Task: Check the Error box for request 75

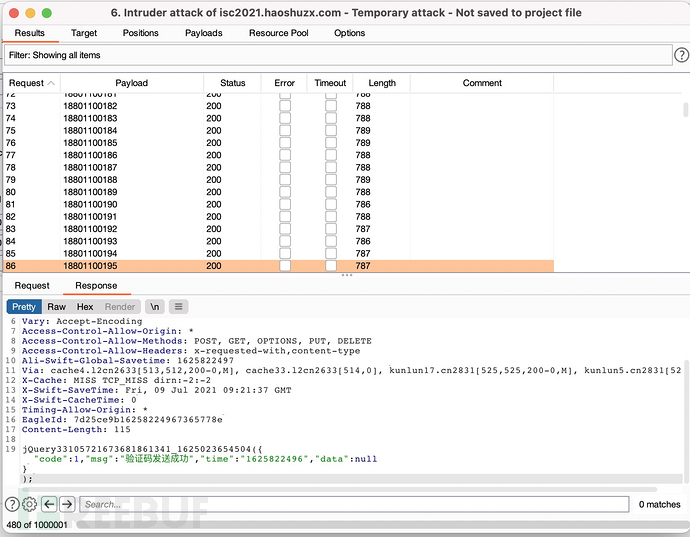Action: pos(285,130)
